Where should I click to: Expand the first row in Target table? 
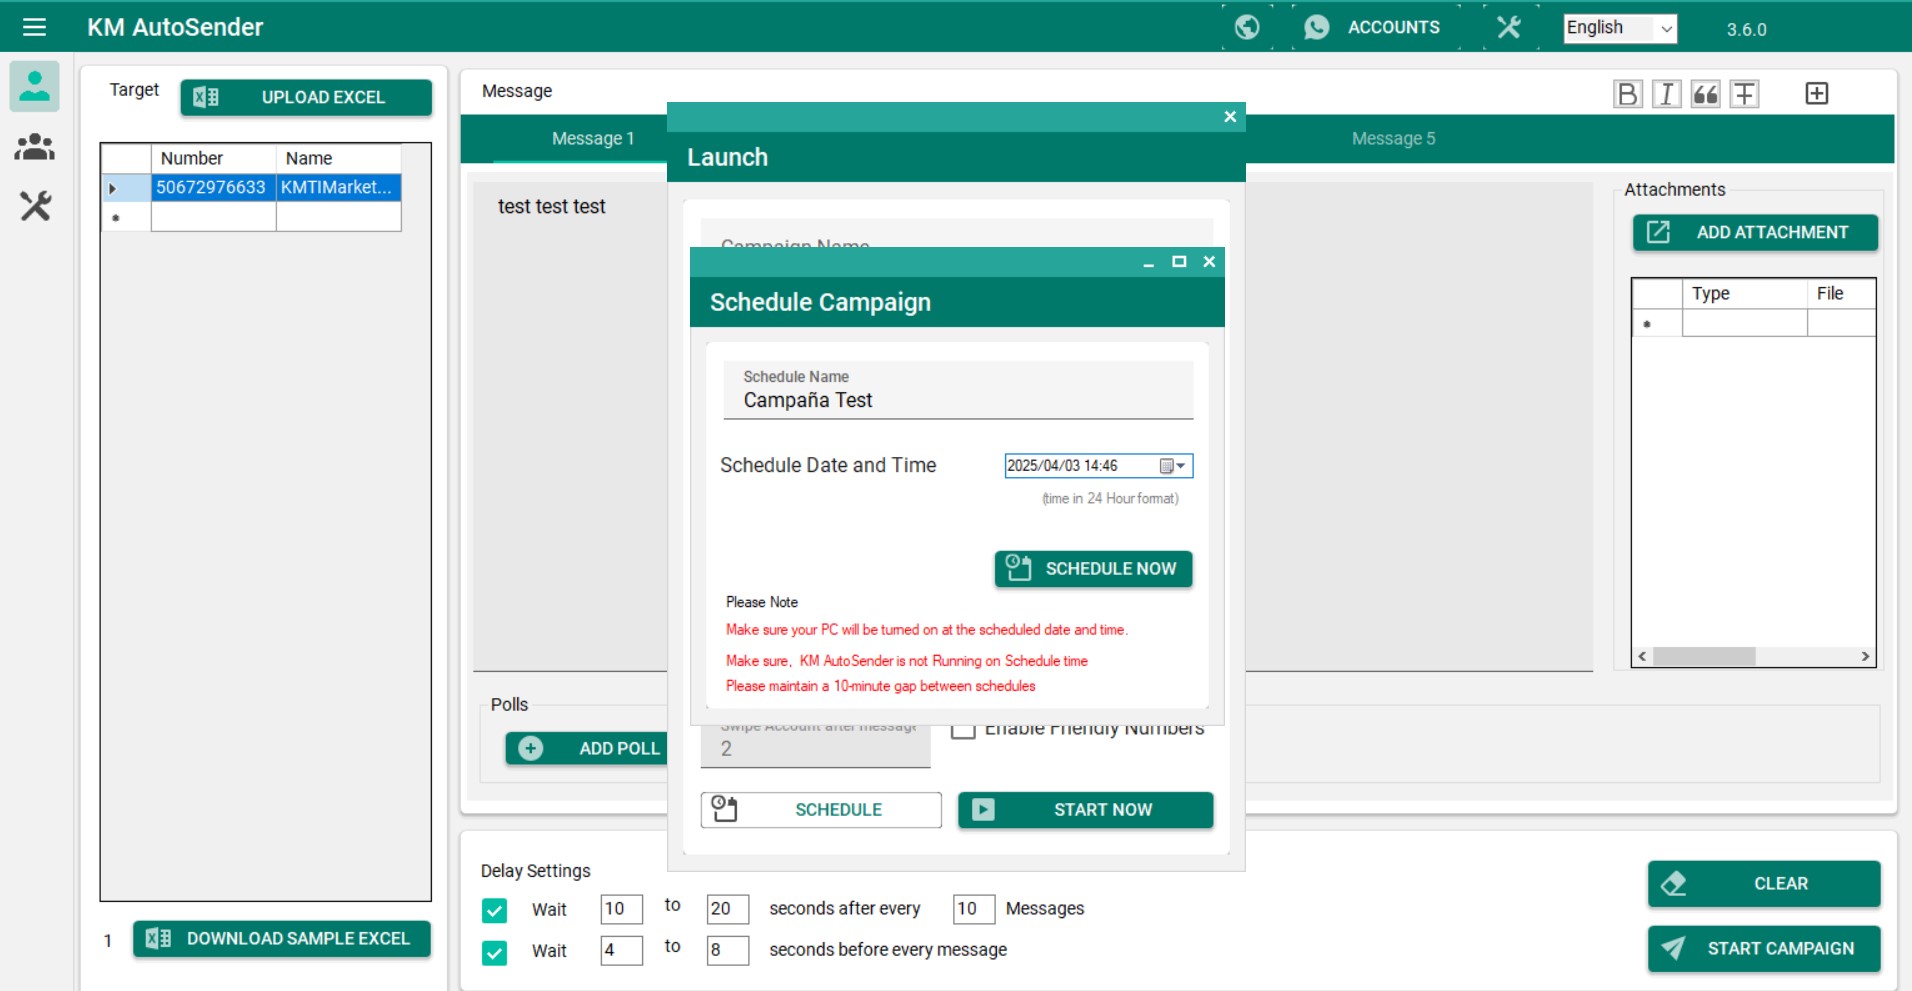(x=113, y=188)
